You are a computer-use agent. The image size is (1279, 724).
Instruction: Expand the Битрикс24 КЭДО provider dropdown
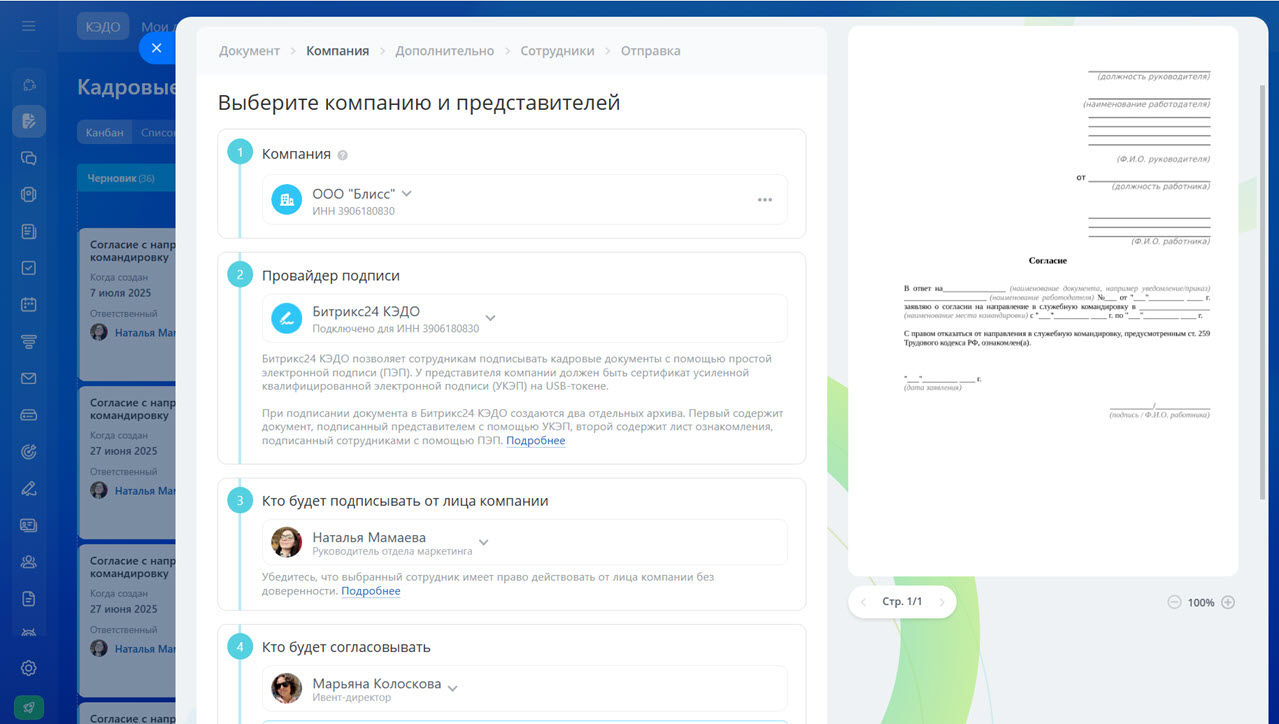point(490,318)
